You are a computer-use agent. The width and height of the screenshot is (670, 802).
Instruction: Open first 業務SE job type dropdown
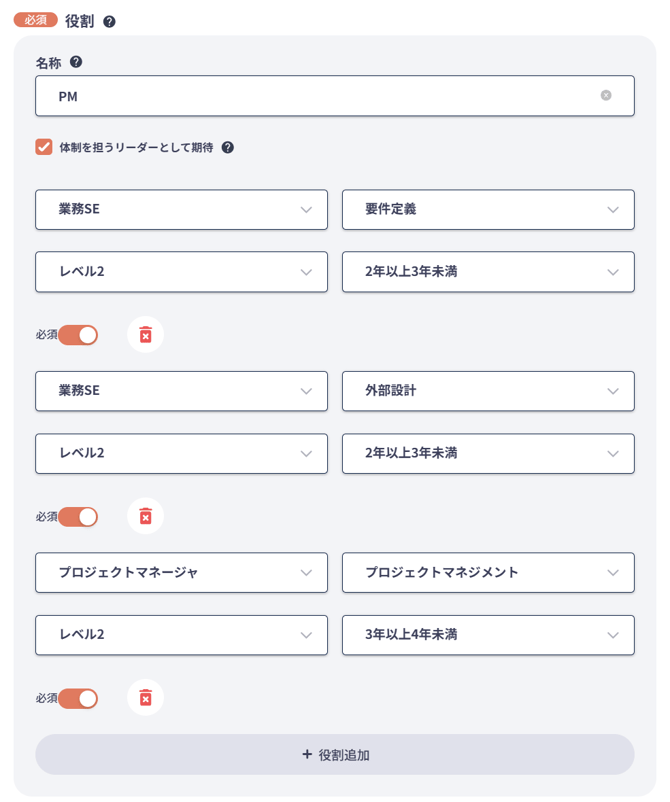(x=182, y=210)
